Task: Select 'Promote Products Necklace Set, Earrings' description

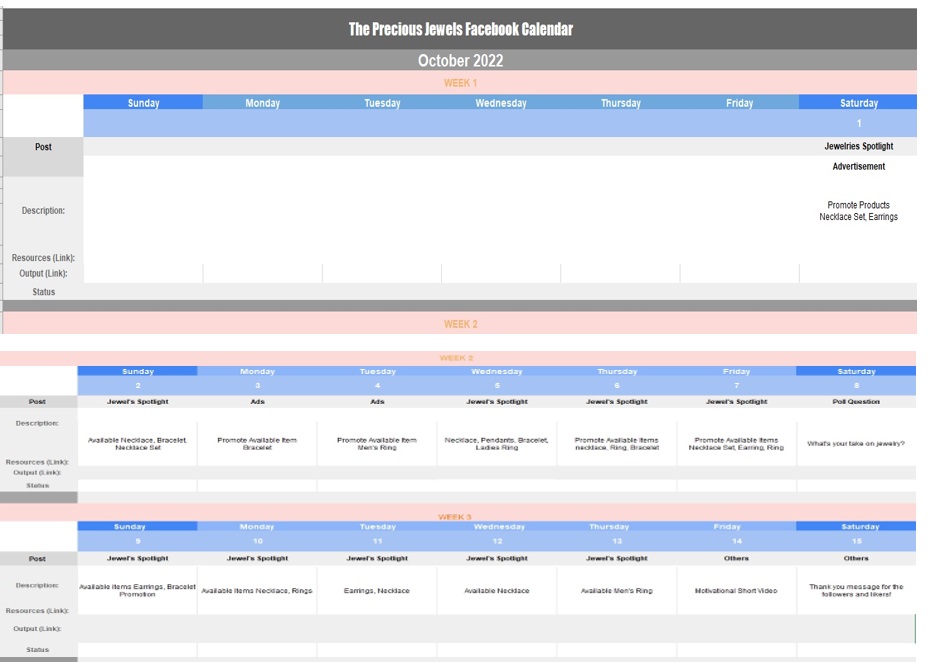Action: coord(858,211)
